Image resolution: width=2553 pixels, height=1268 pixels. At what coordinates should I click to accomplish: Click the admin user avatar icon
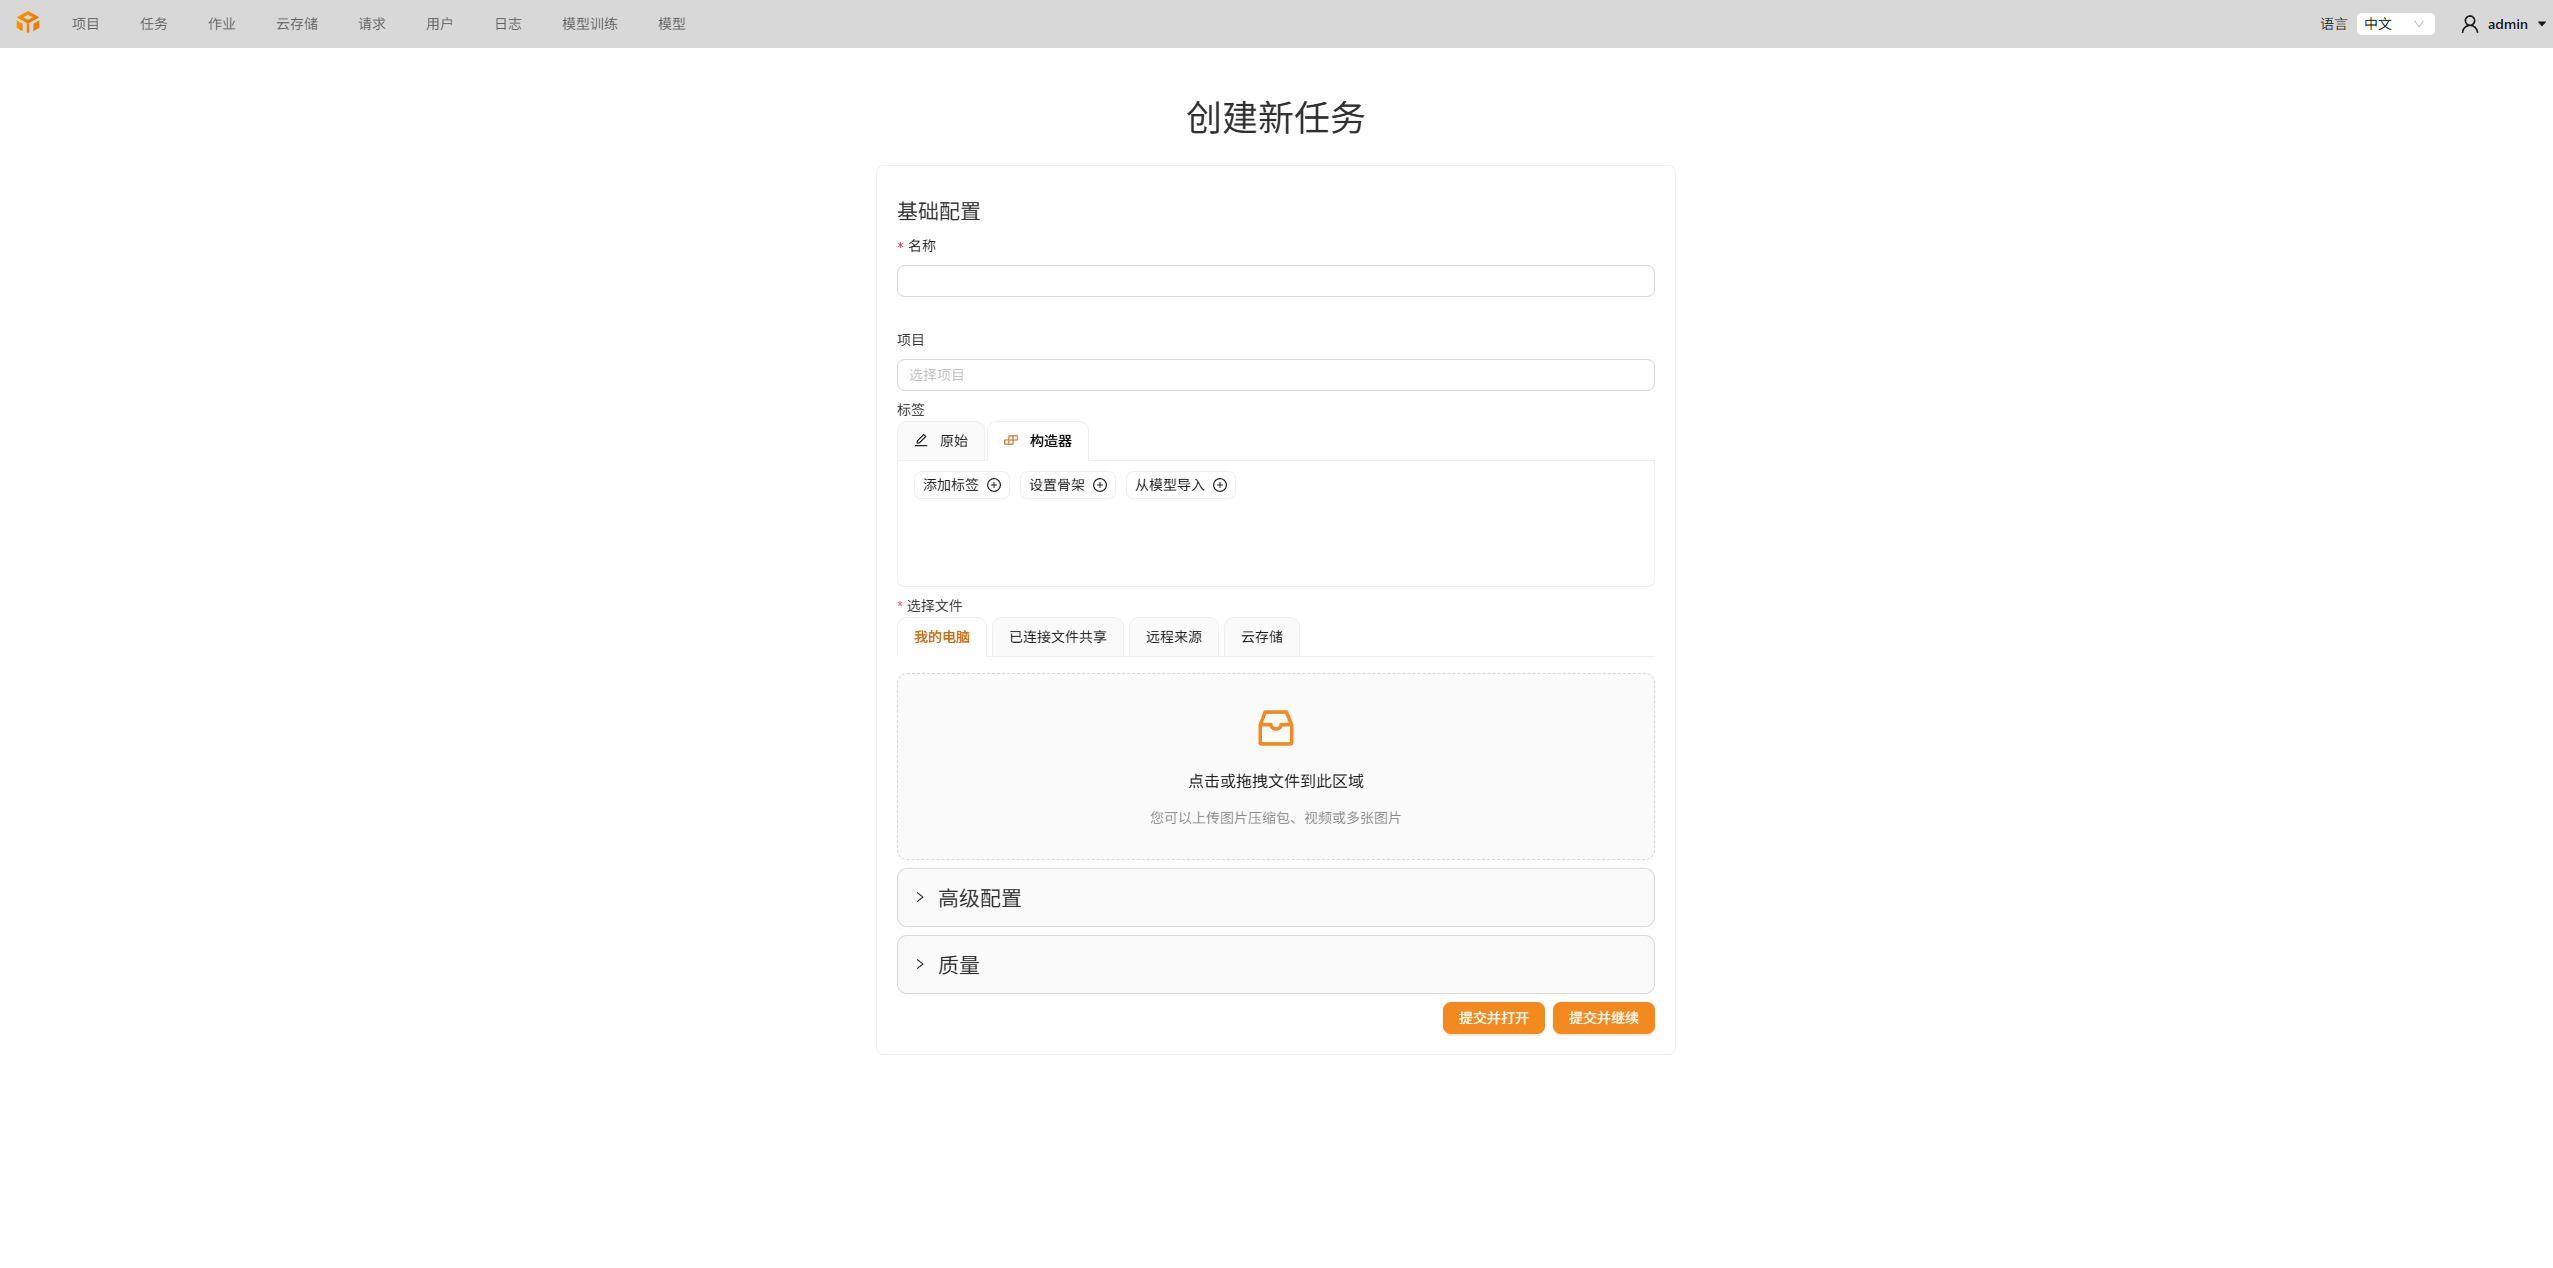(x=2469, y=24)
